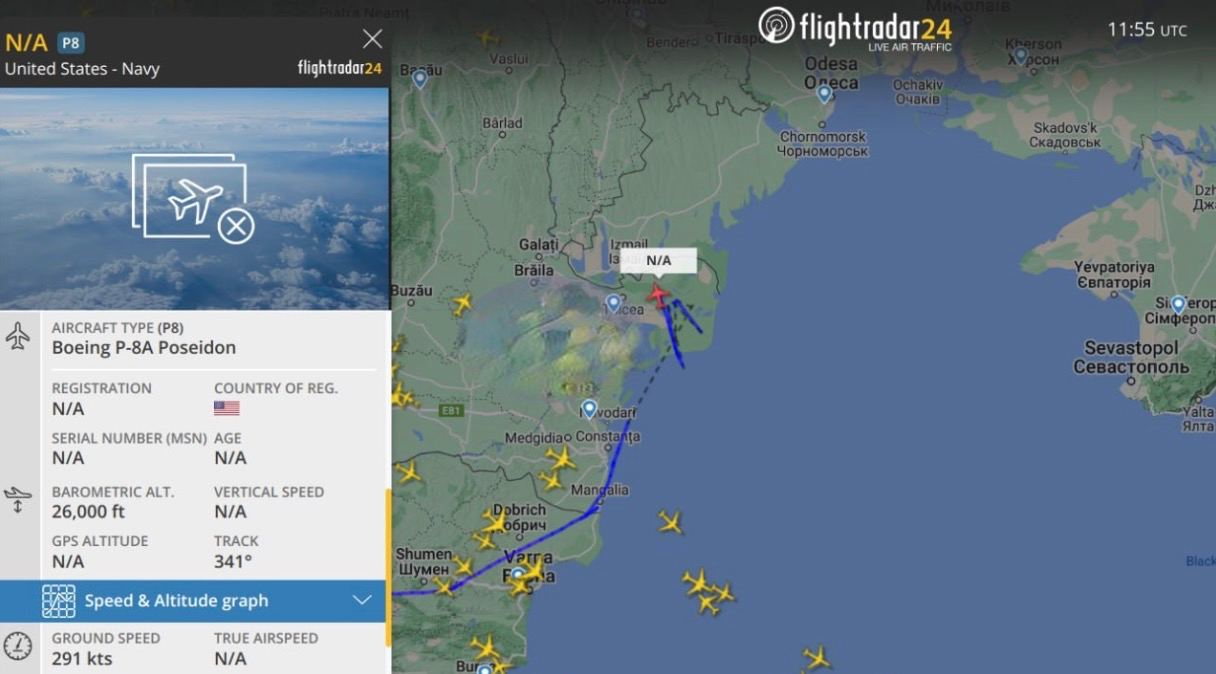Close the aircraft details panel

point(372,39)
